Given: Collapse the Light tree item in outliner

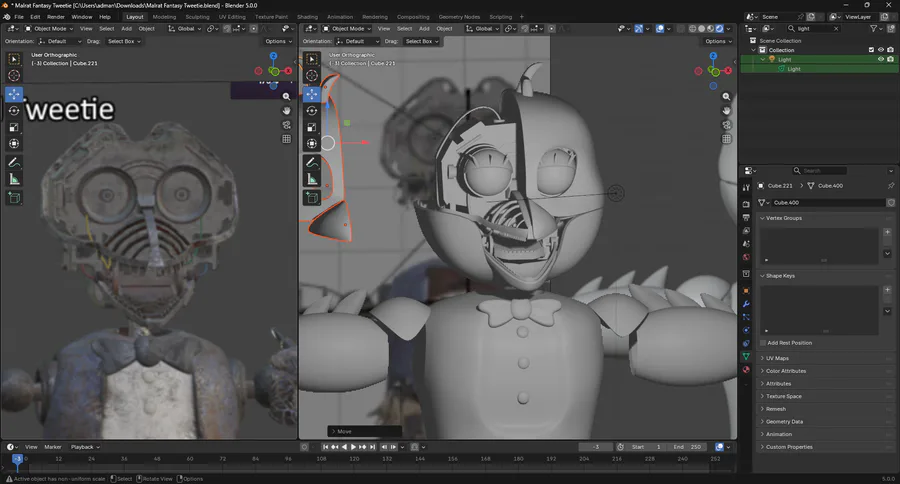Looking at the screenshot, I should pos(763,59).
